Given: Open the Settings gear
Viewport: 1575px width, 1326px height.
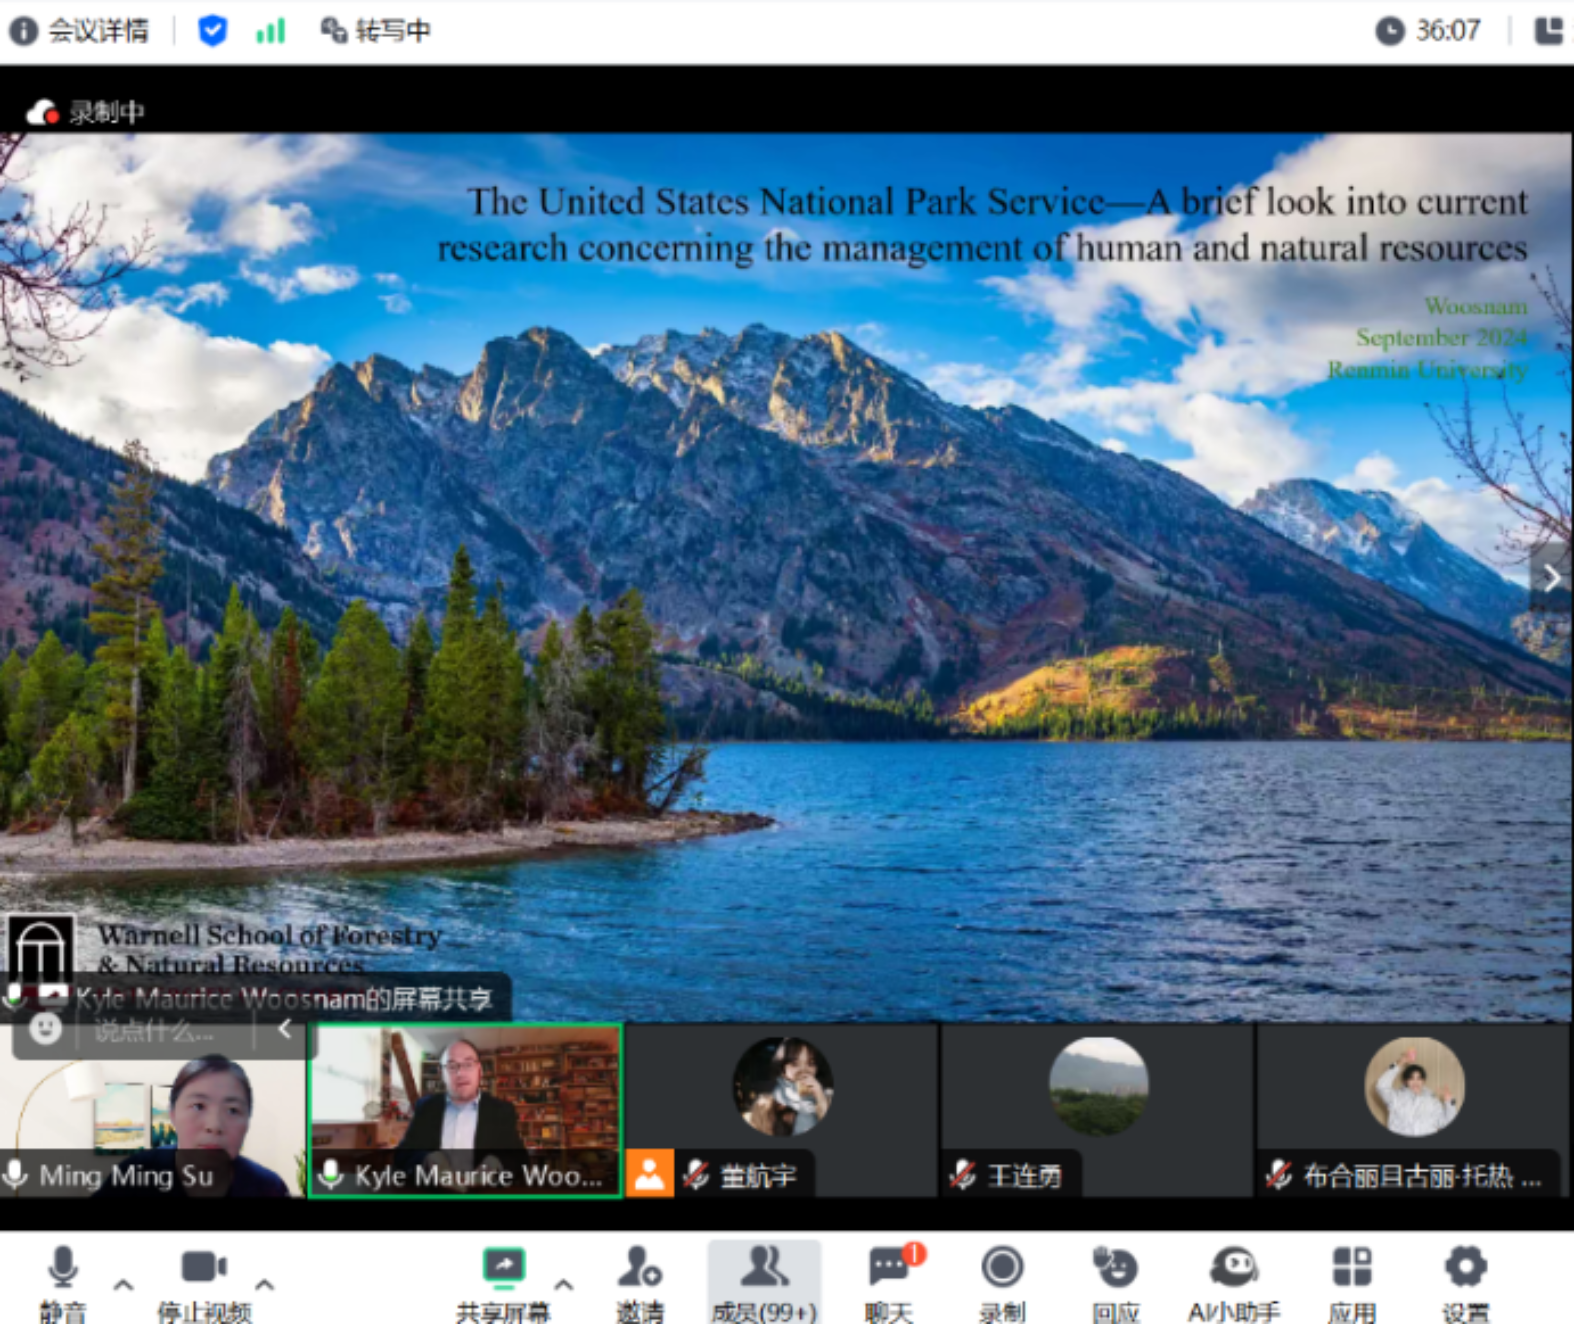Looking at the screenshot, I should pyautogui.click(x=1465, y=1268).
